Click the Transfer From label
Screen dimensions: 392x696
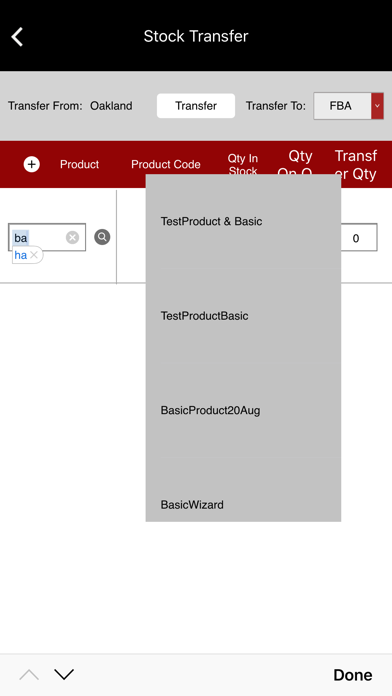click(x=45, y=106)
